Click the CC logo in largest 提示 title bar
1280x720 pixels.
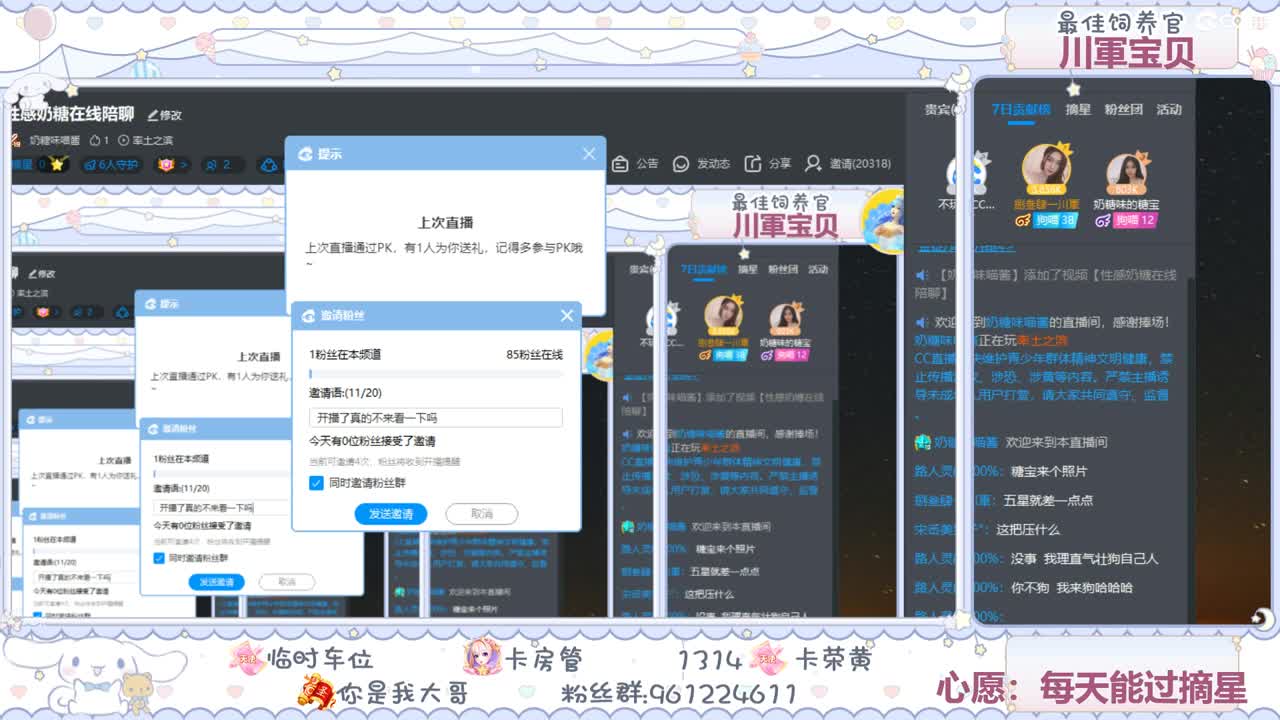point(304,154)
